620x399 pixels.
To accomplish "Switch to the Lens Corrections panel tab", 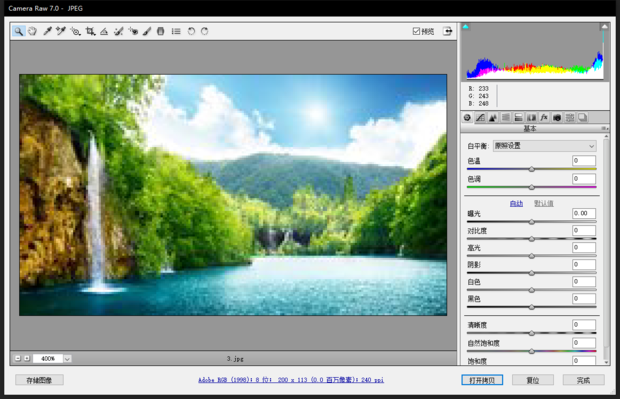I will [531, 117].
